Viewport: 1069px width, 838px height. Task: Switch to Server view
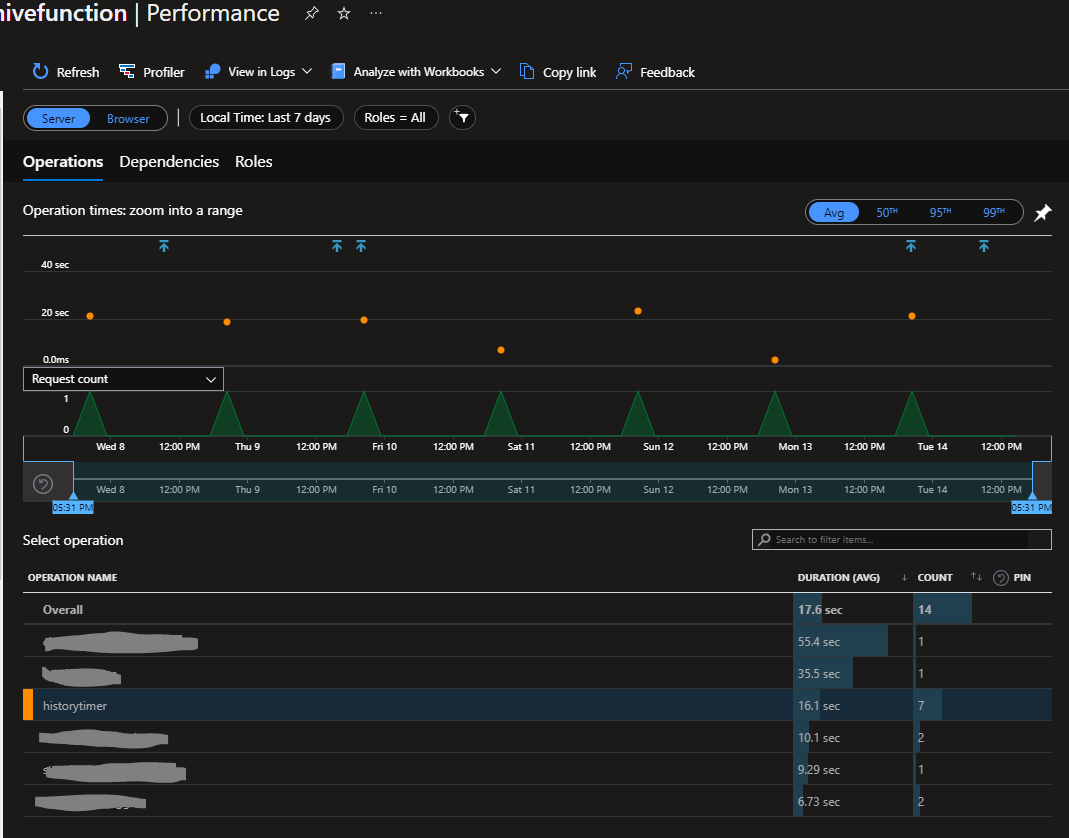[58, 118]
